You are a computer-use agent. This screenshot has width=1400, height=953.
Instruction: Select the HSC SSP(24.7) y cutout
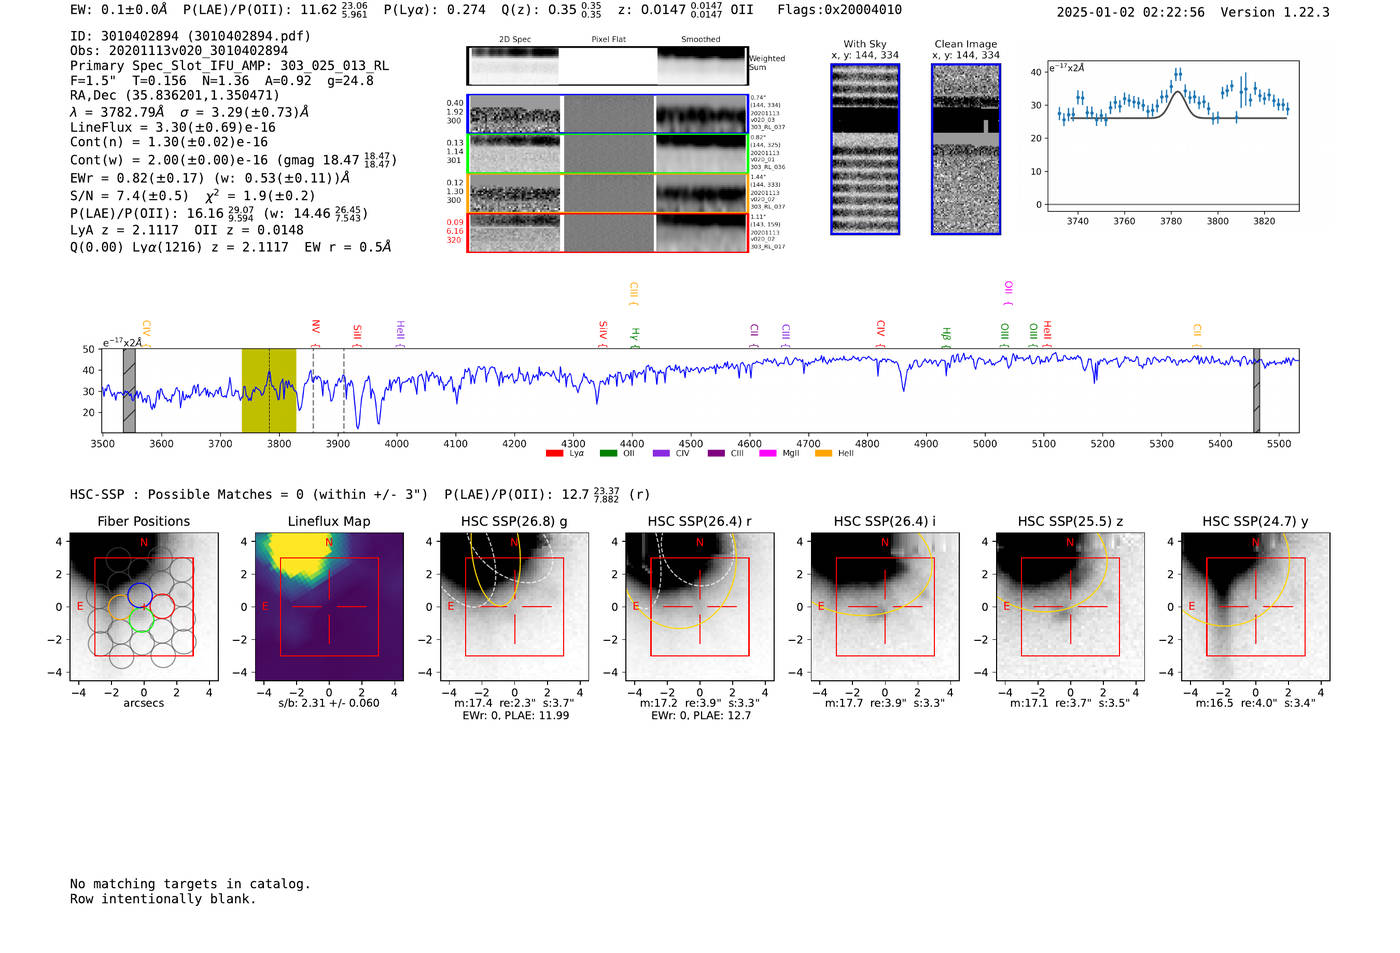pyautogui.click(x=1256, y=607)
